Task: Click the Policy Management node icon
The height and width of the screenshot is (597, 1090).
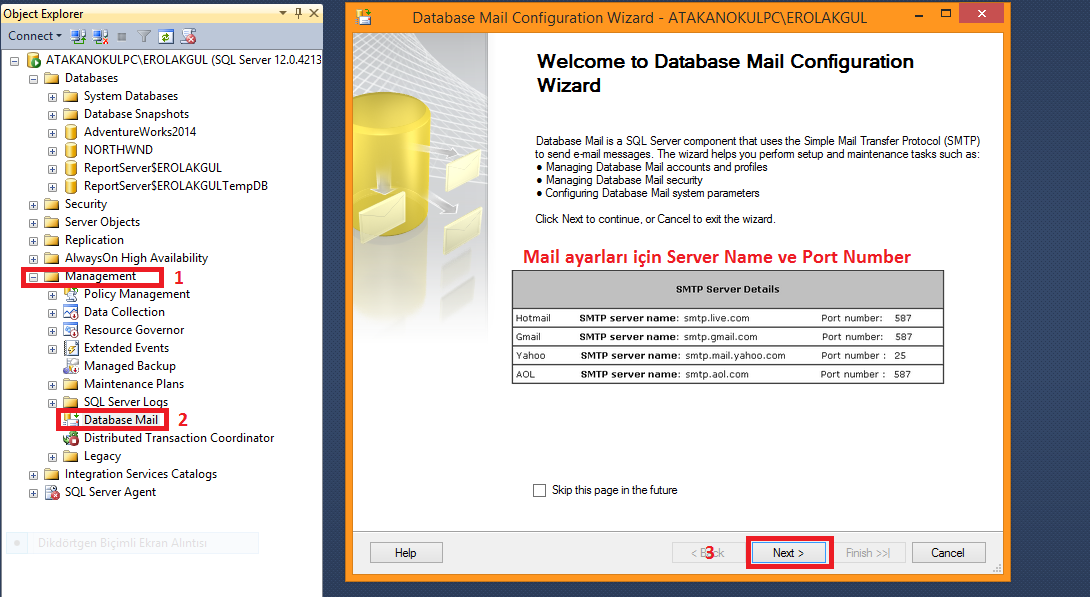Action: pos(71,294)
